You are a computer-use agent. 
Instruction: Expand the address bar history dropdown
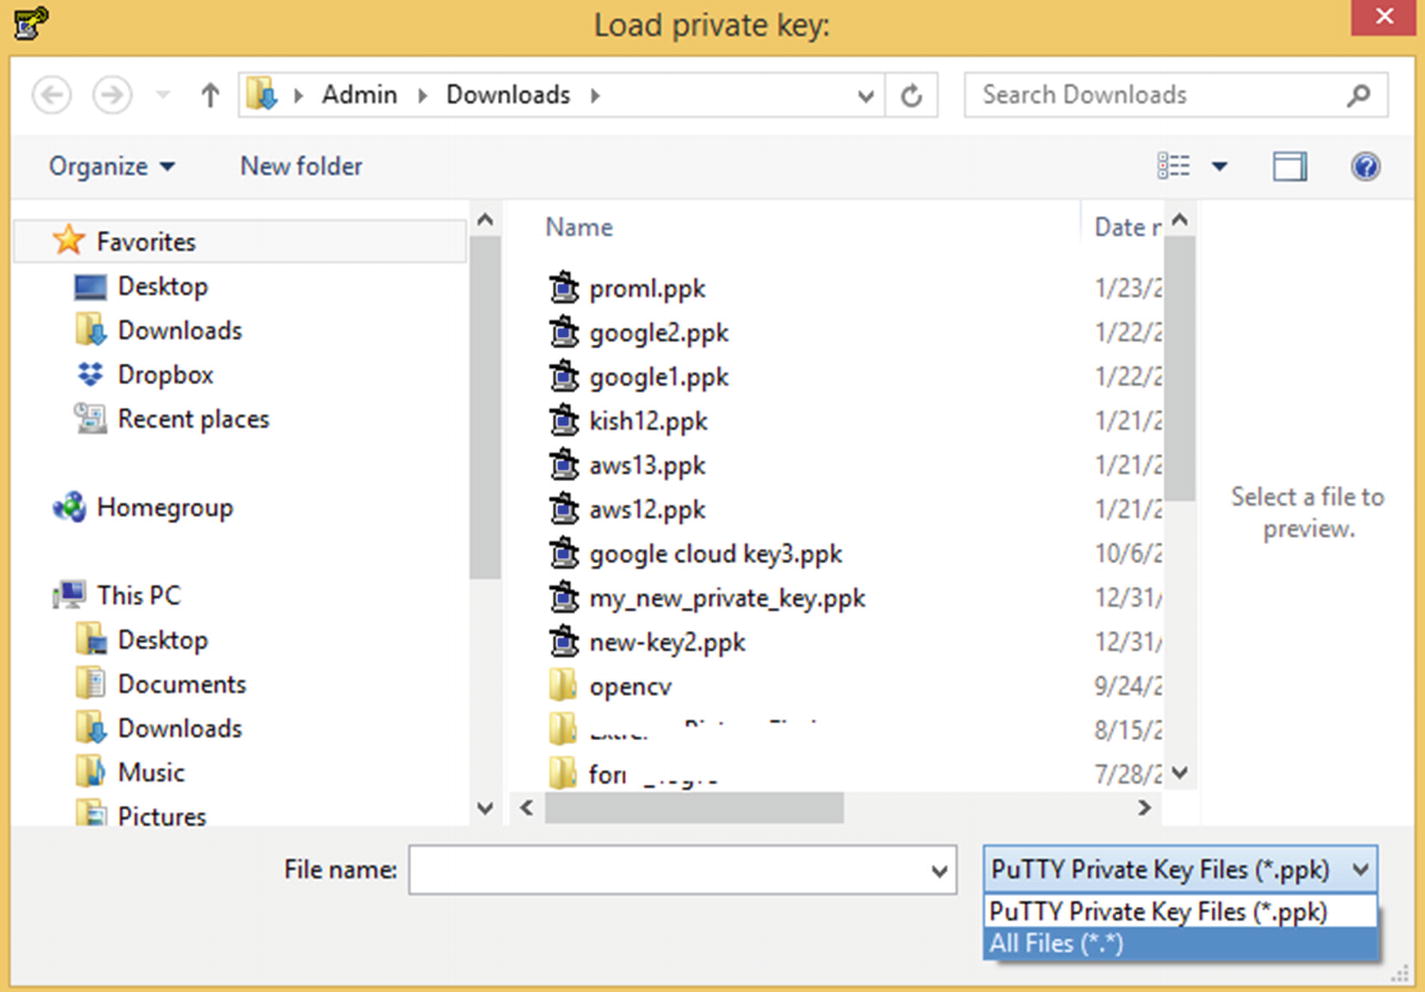(x=866, y=96)
